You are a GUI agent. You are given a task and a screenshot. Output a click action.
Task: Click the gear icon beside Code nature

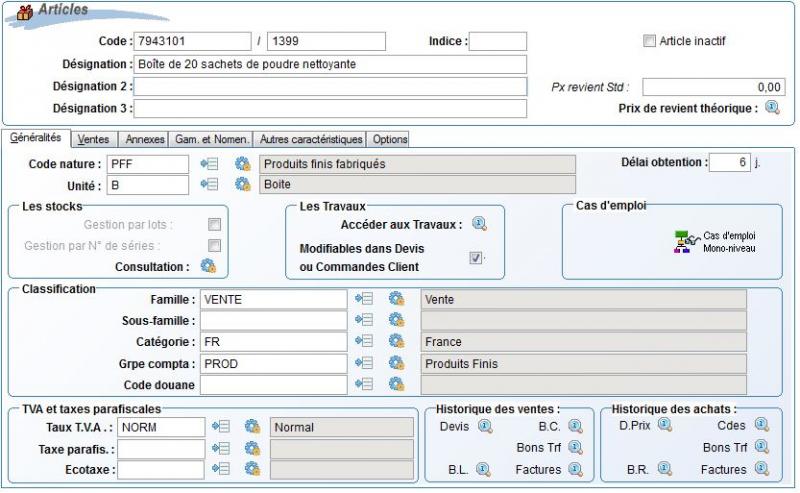click(242, 164)
